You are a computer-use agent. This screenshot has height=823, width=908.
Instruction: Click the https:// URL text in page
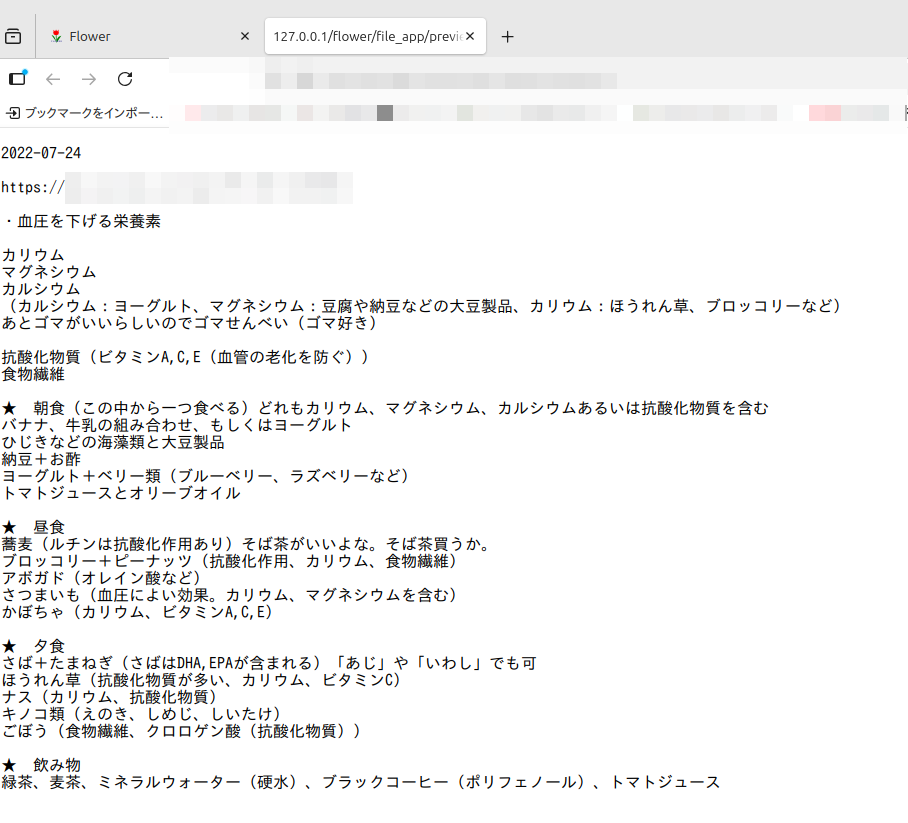pyautogui.click(x=32, y=187)
